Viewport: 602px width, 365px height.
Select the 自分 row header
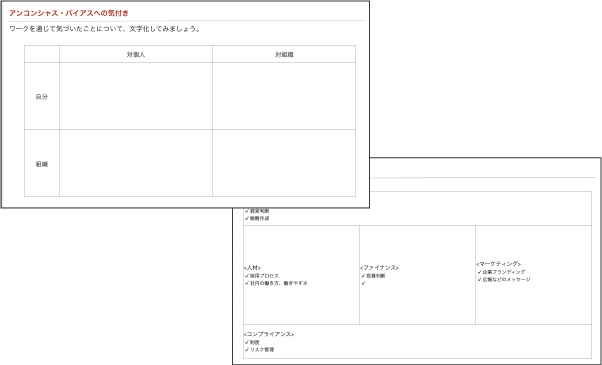[42, 96]
